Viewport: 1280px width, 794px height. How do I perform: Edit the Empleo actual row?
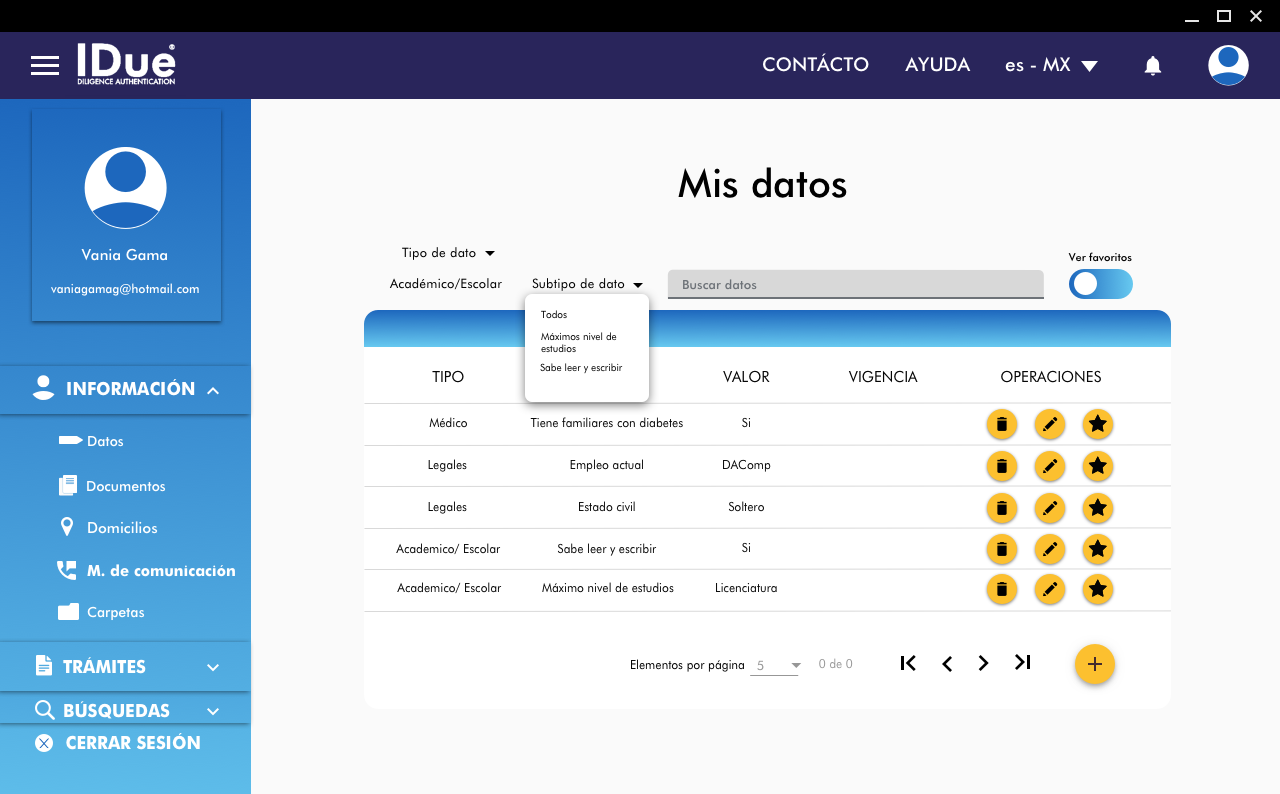point(1049,466)
